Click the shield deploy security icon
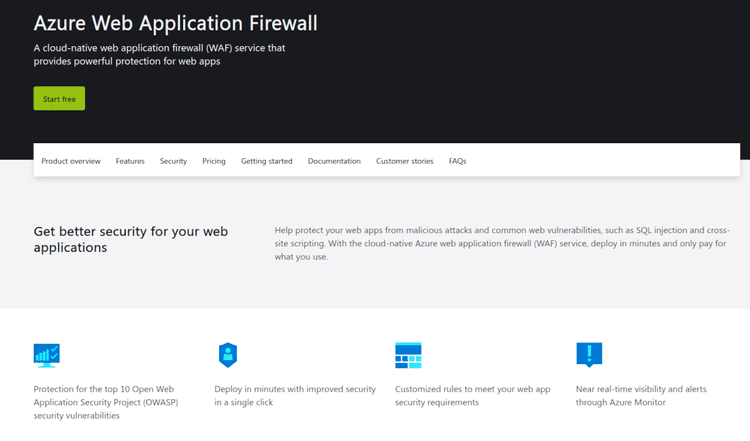 coord(228,355)
